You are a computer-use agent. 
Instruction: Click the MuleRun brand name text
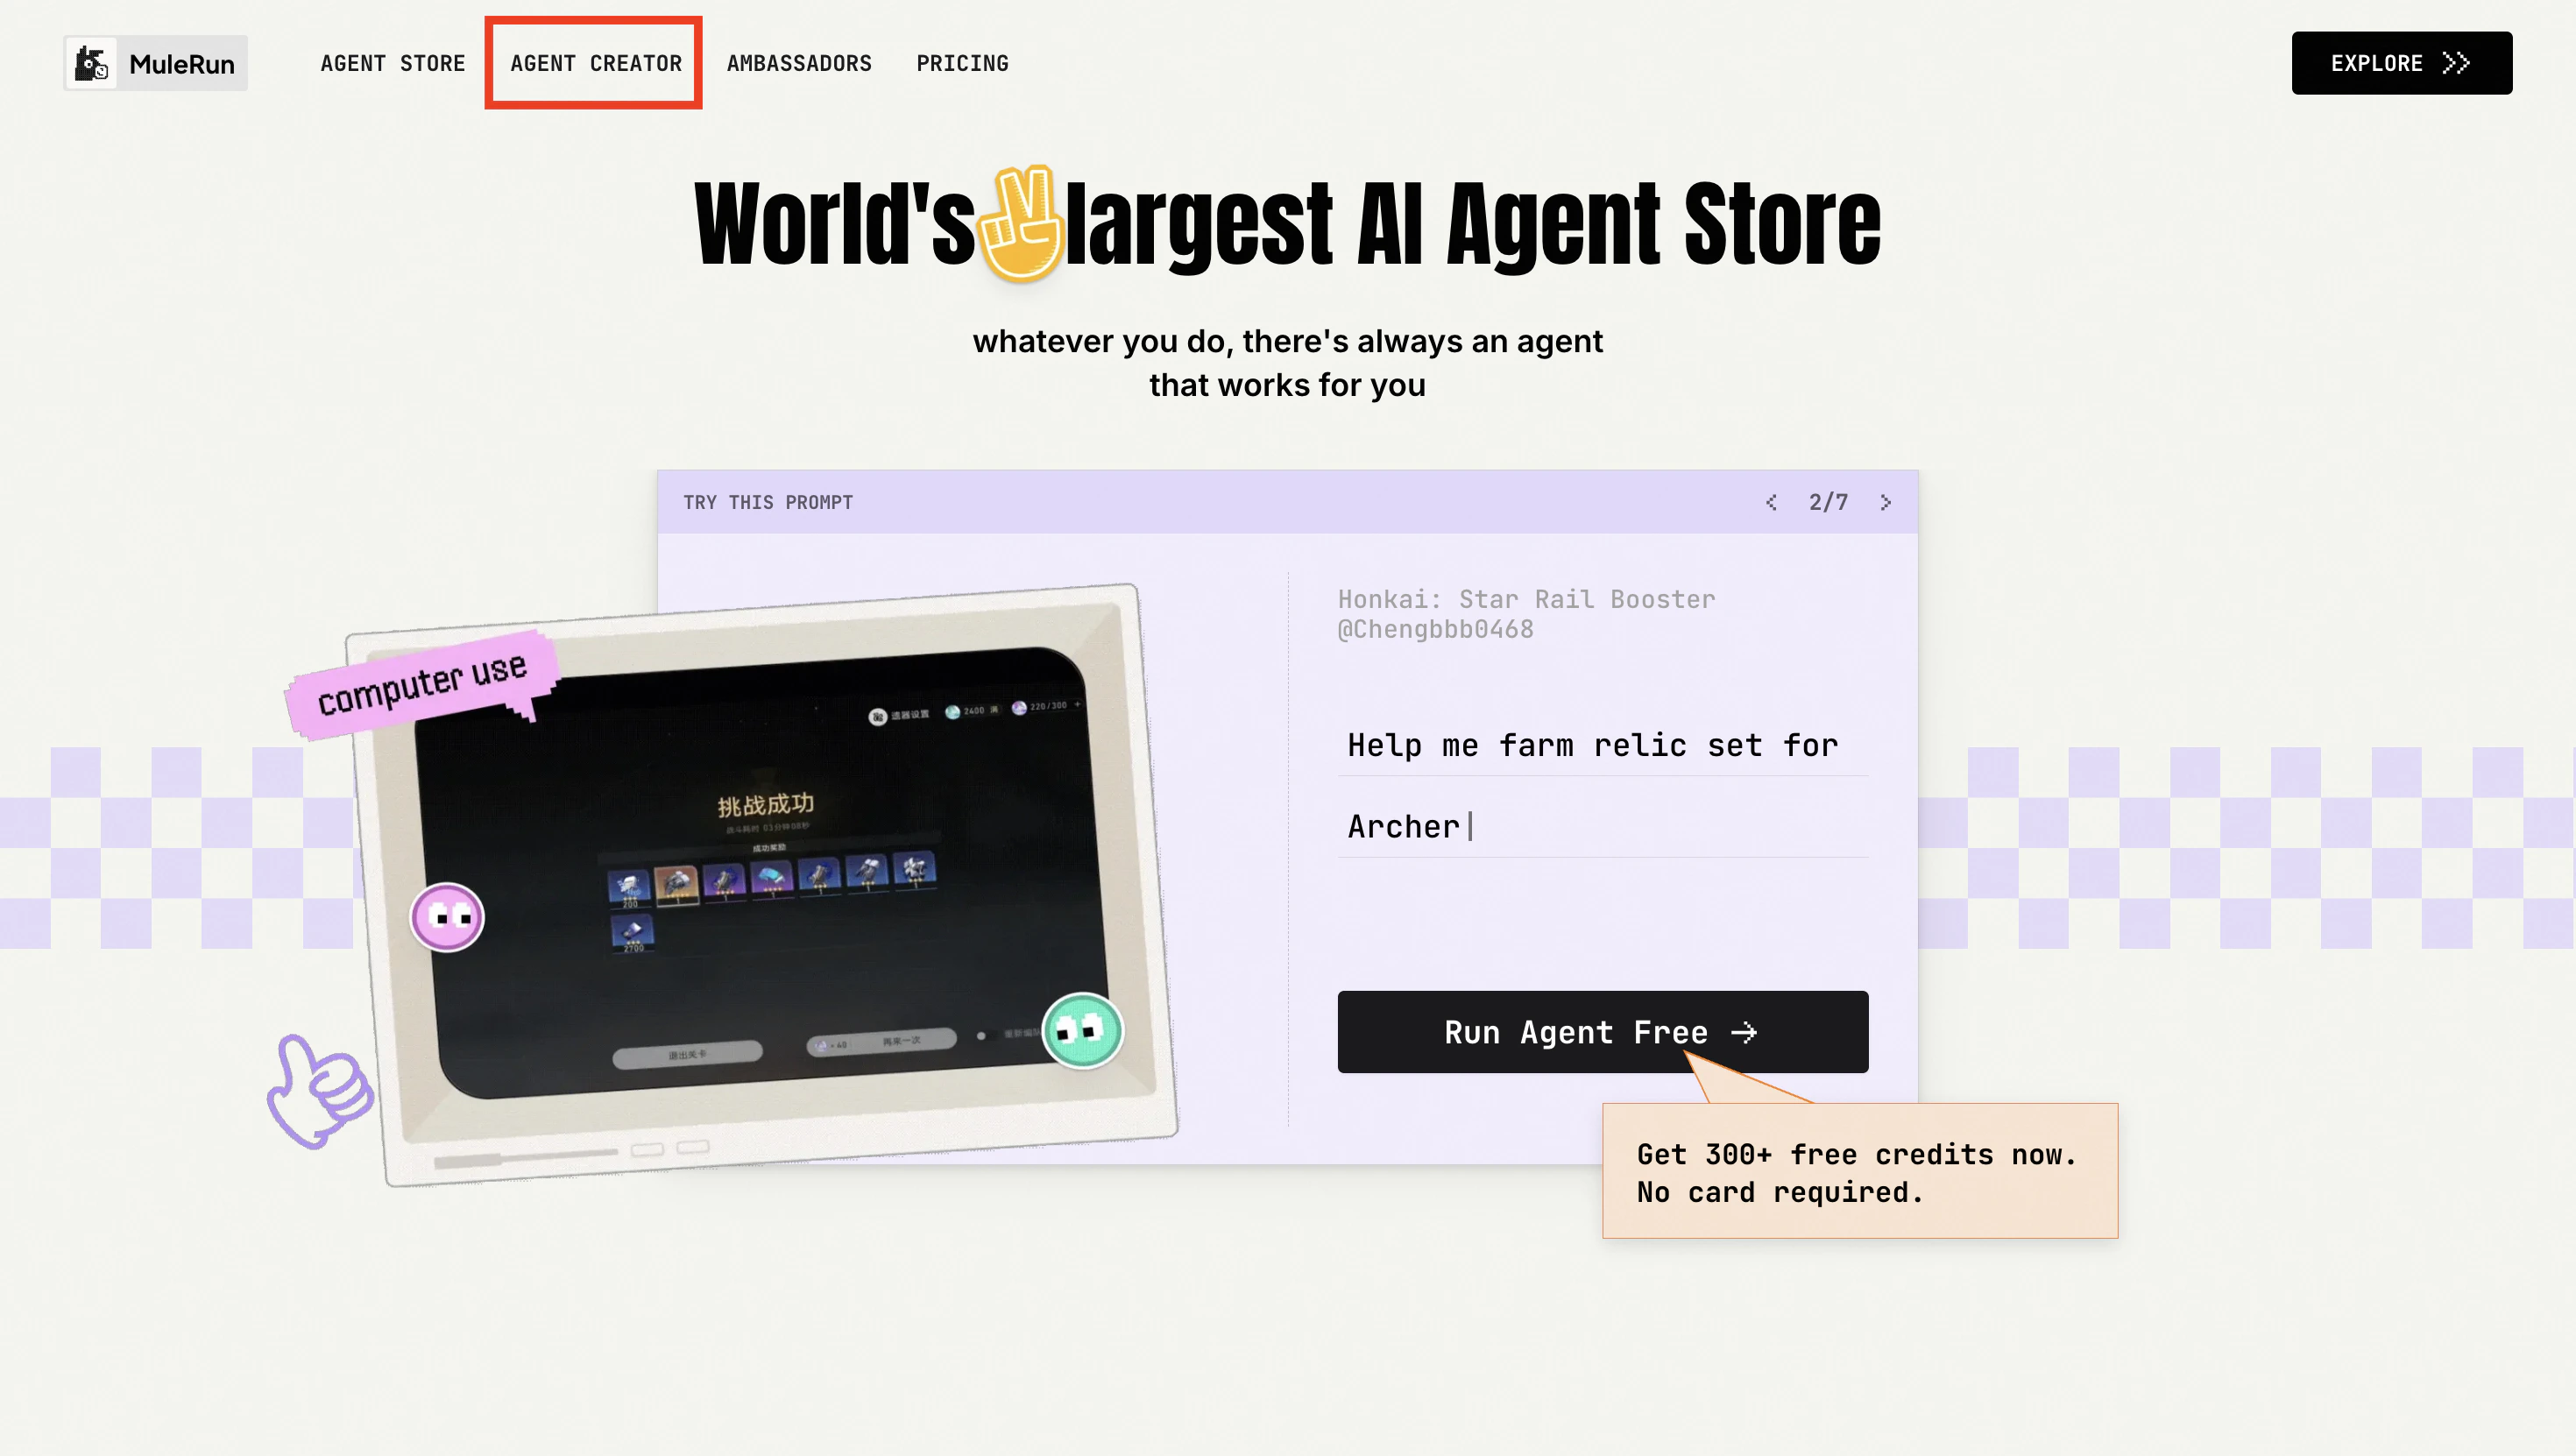point(182,64)
